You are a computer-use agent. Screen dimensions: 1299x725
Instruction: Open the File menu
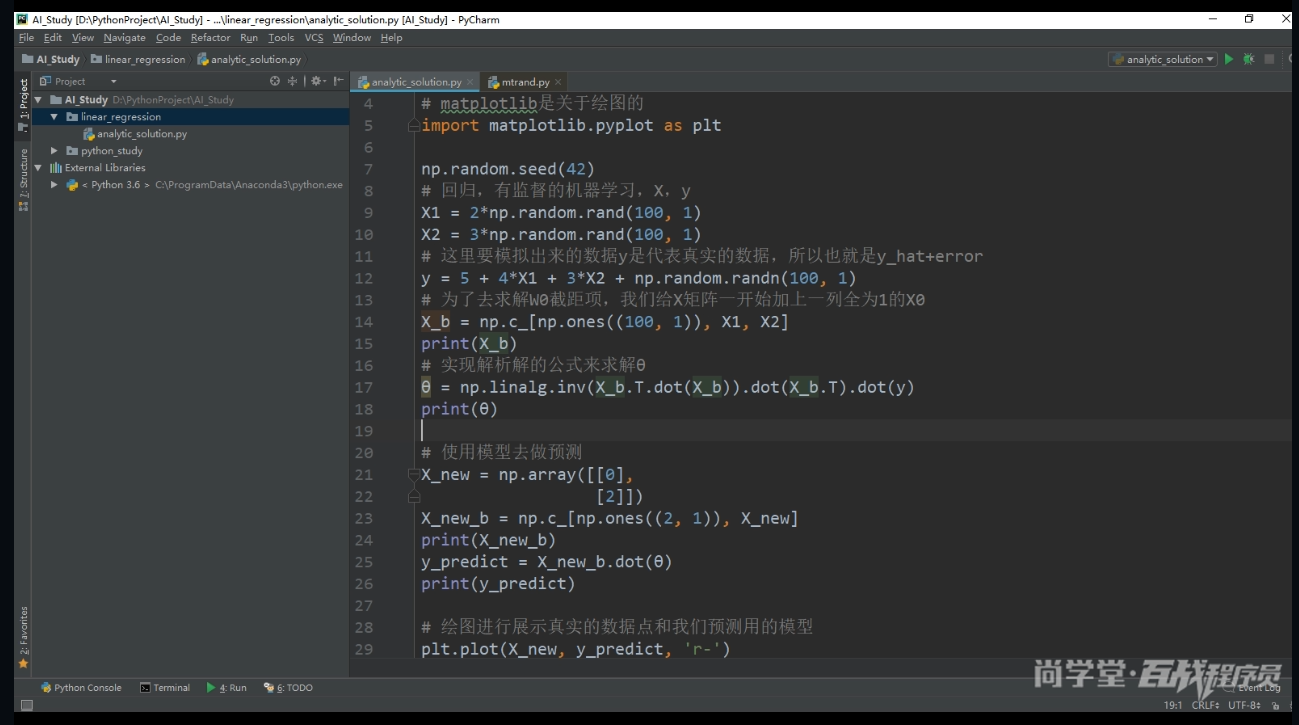pos(26,38)
